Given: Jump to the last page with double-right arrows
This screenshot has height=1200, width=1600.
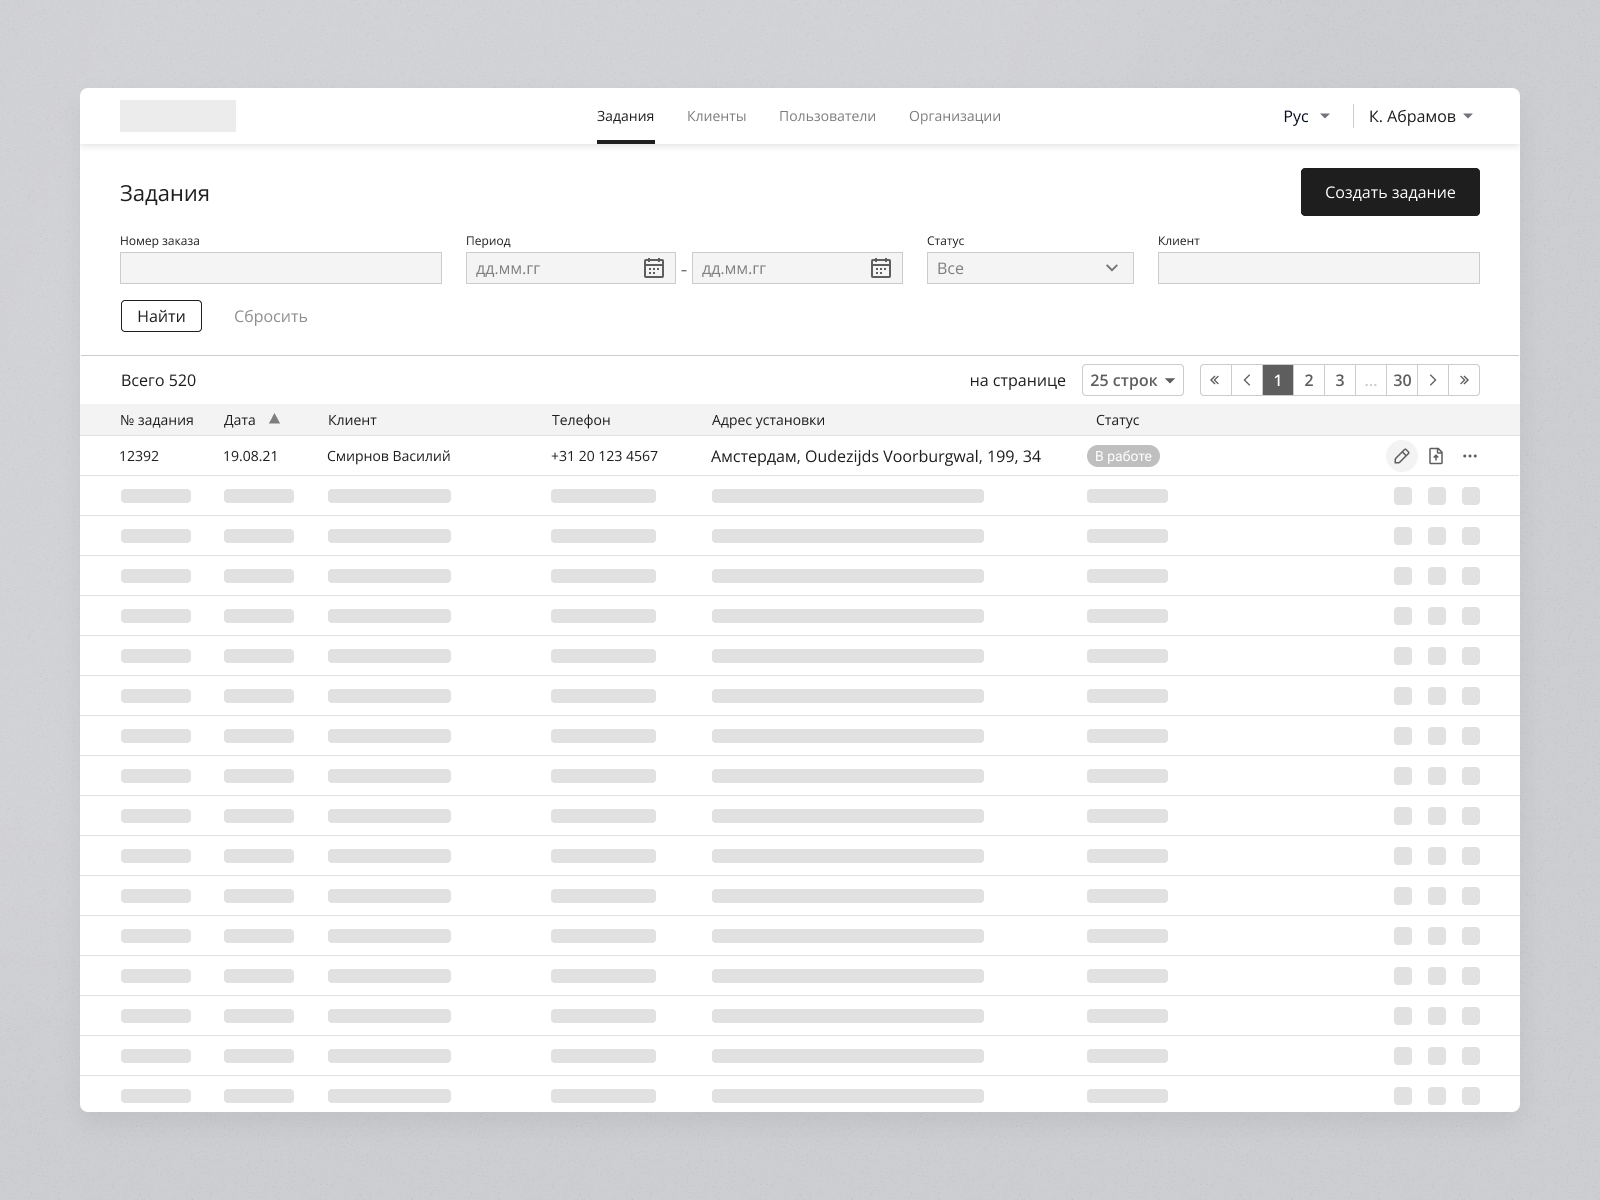Looking at the screenshot, I should tap(1464, 380).
